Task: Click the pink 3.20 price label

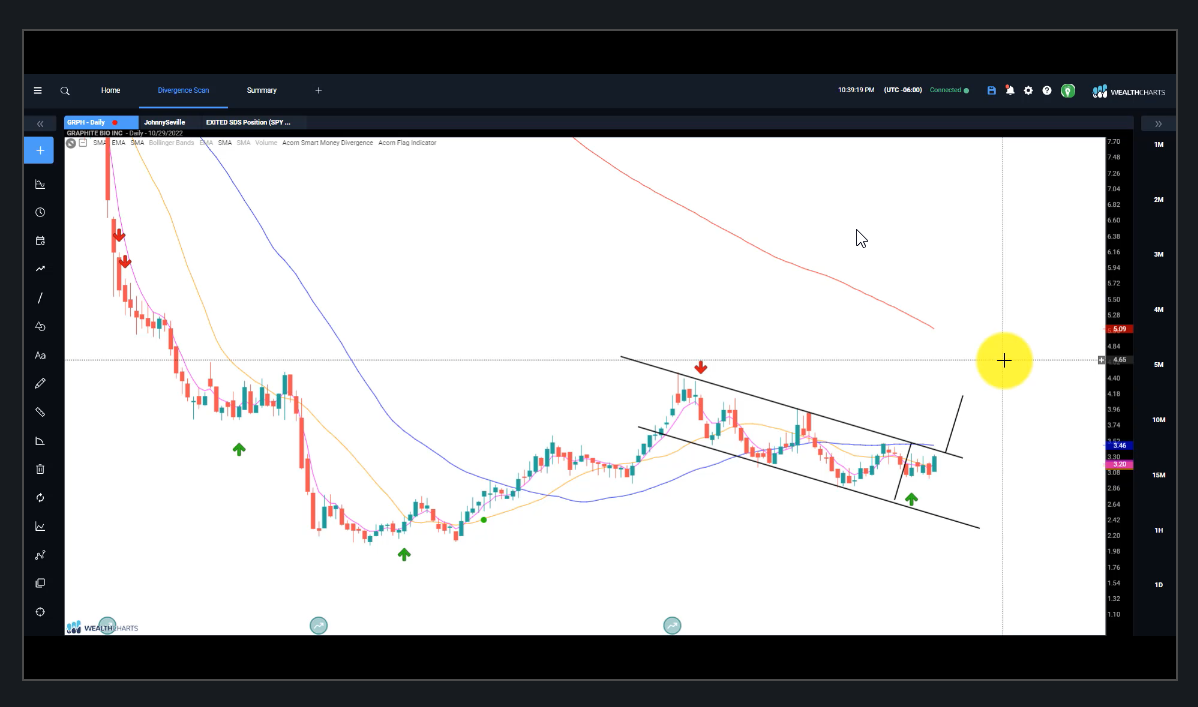Action: pos(1119,465)
